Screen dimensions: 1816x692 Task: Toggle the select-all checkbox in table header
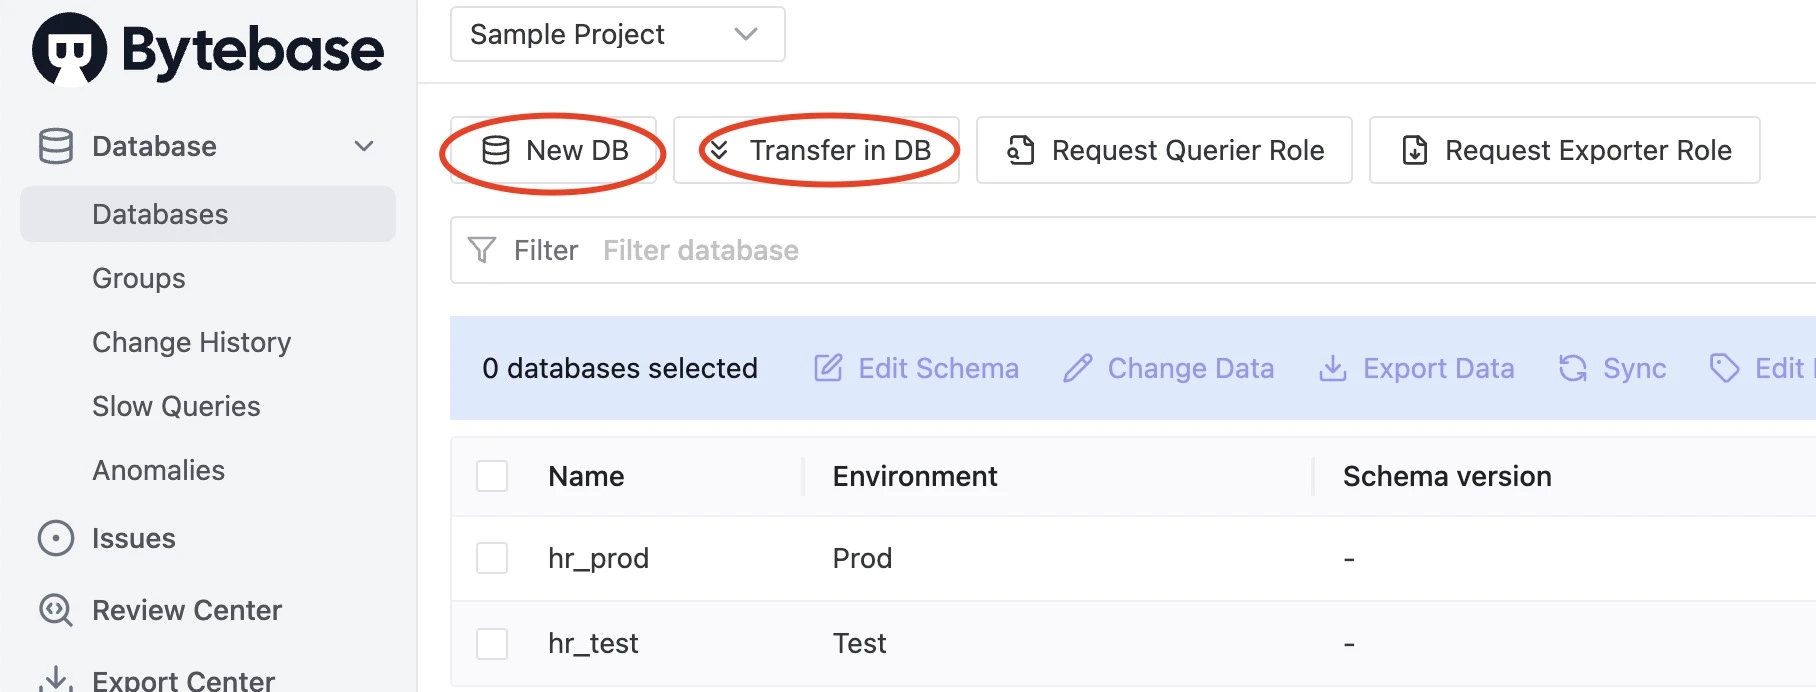(492, 476)
